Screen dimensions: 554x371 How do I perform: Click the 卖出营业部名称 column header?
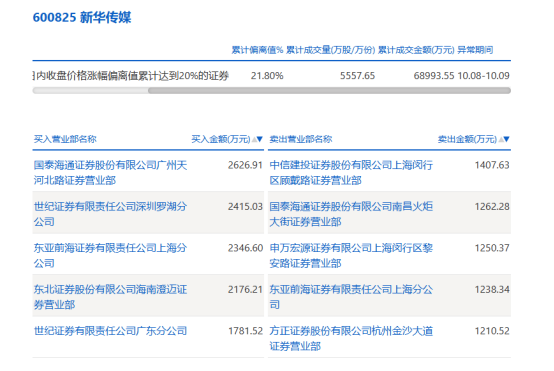coord(301,139)
